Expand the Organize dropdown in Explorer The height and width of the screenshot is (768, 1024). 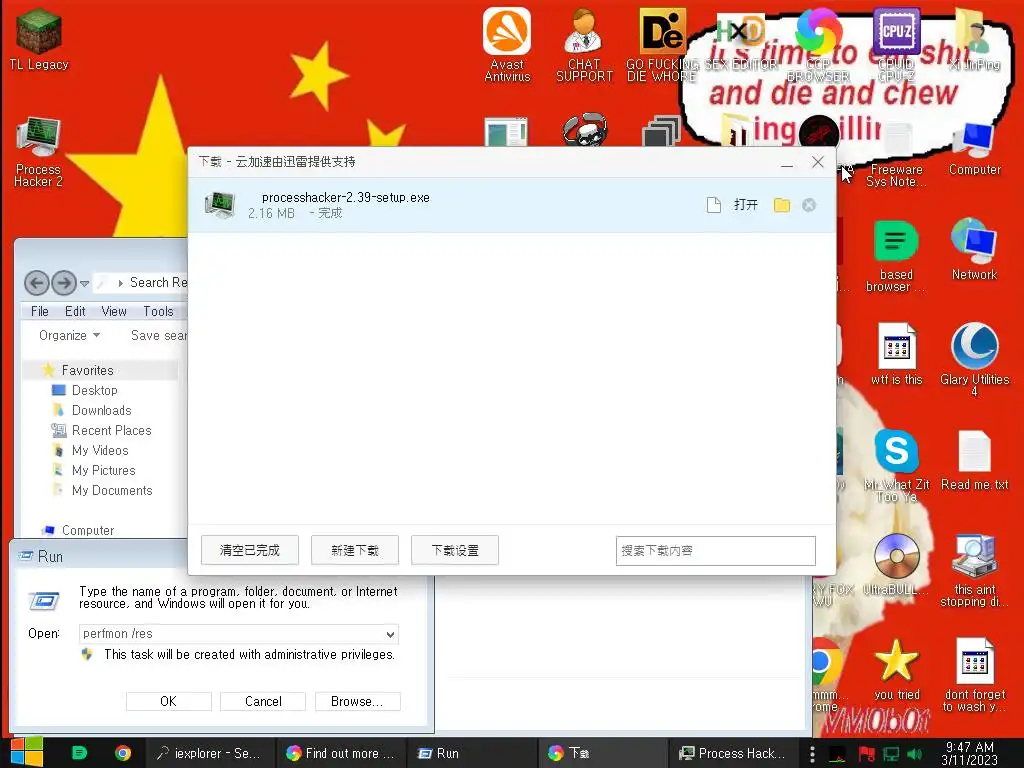(69, 336)
